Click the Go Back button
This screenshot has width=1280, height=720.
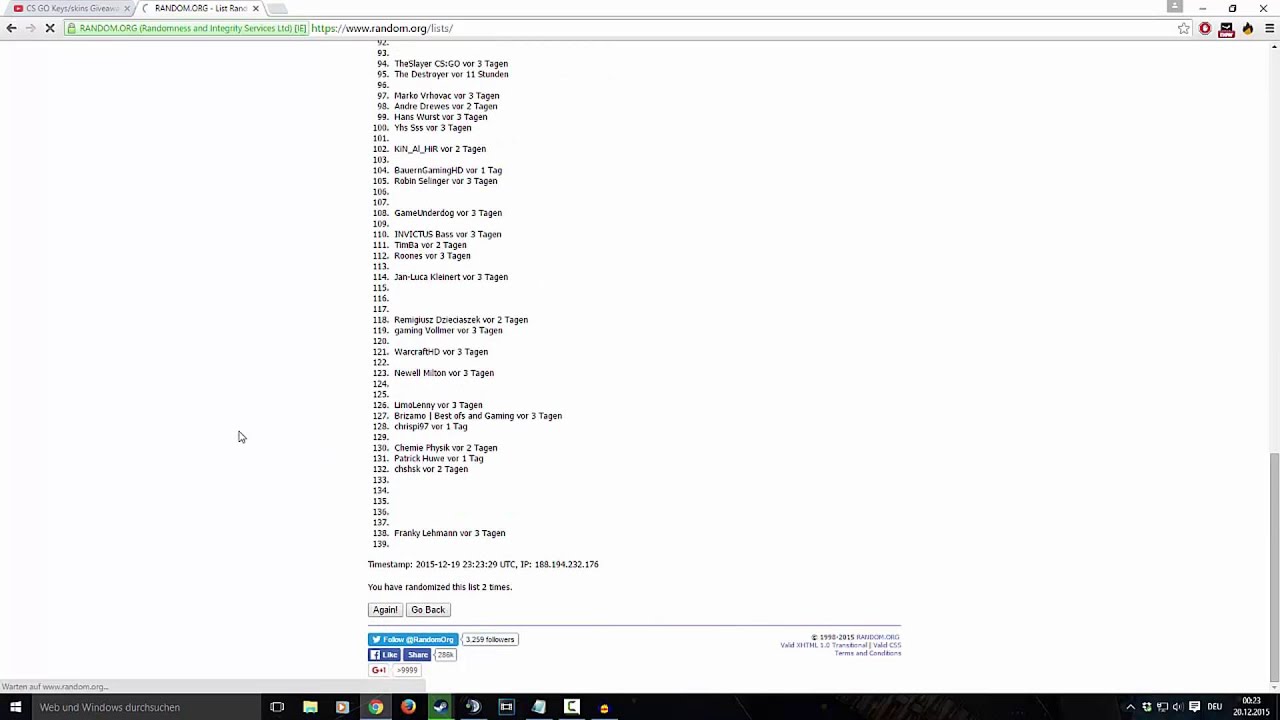(x=428, y=610)
